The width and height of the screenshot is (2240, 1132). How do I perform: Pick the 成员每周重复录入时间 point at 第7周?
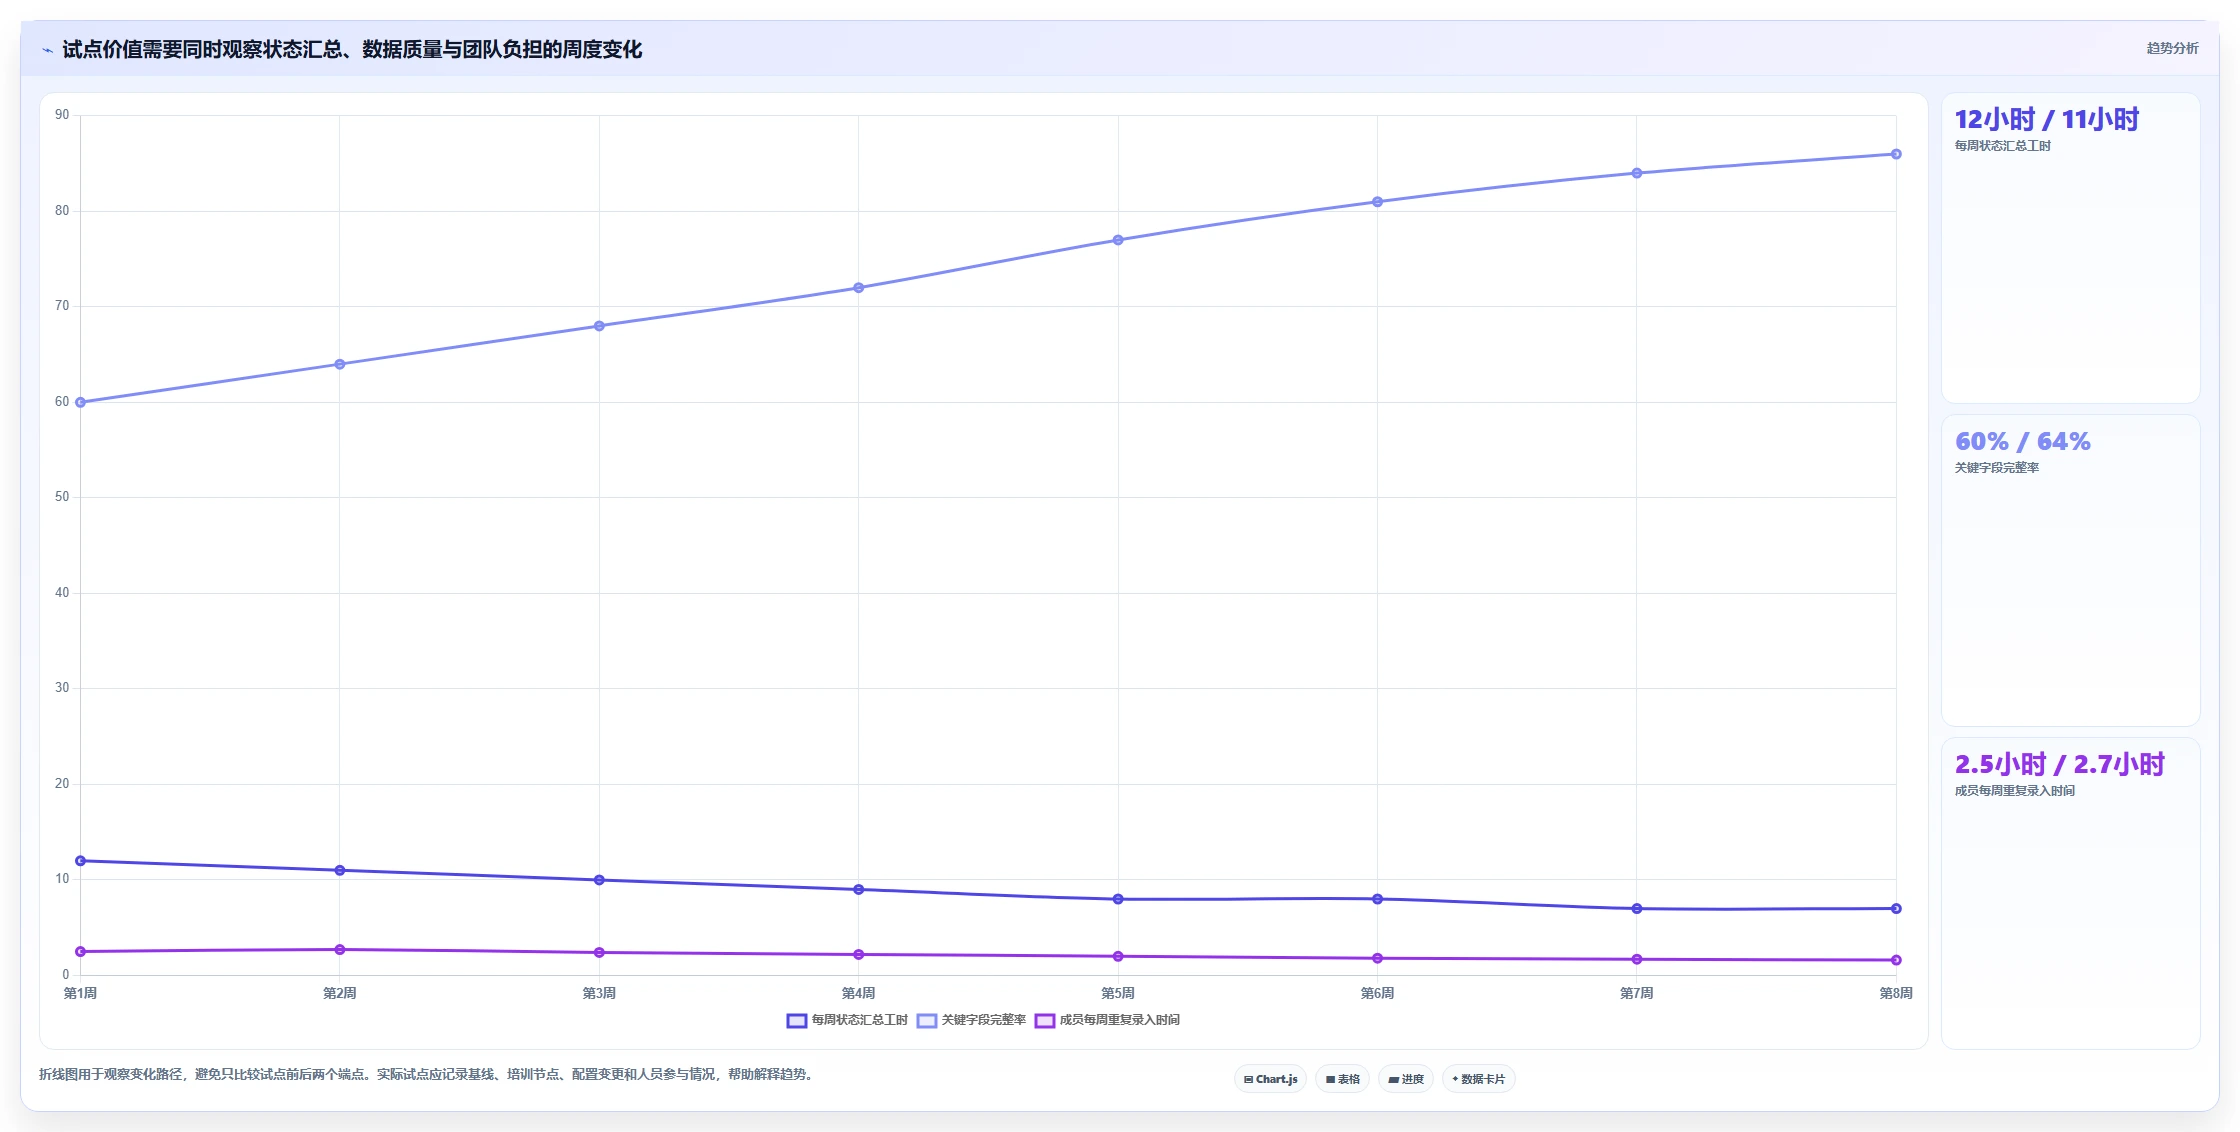coord(1637,960)
